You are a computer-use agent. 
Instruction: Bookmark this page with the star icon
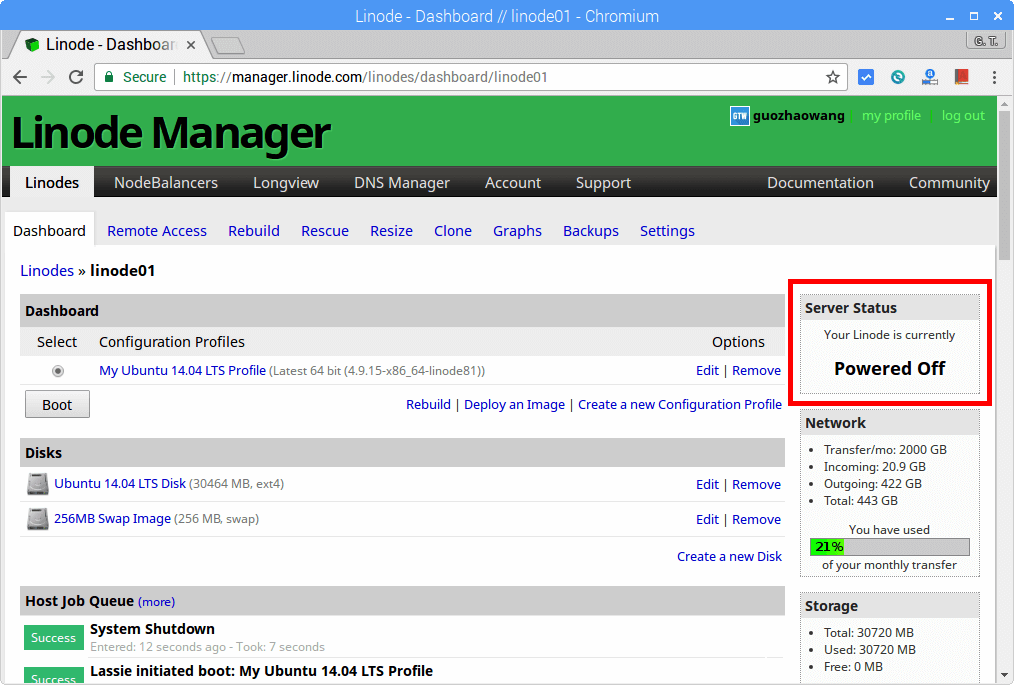click(832, 77)
